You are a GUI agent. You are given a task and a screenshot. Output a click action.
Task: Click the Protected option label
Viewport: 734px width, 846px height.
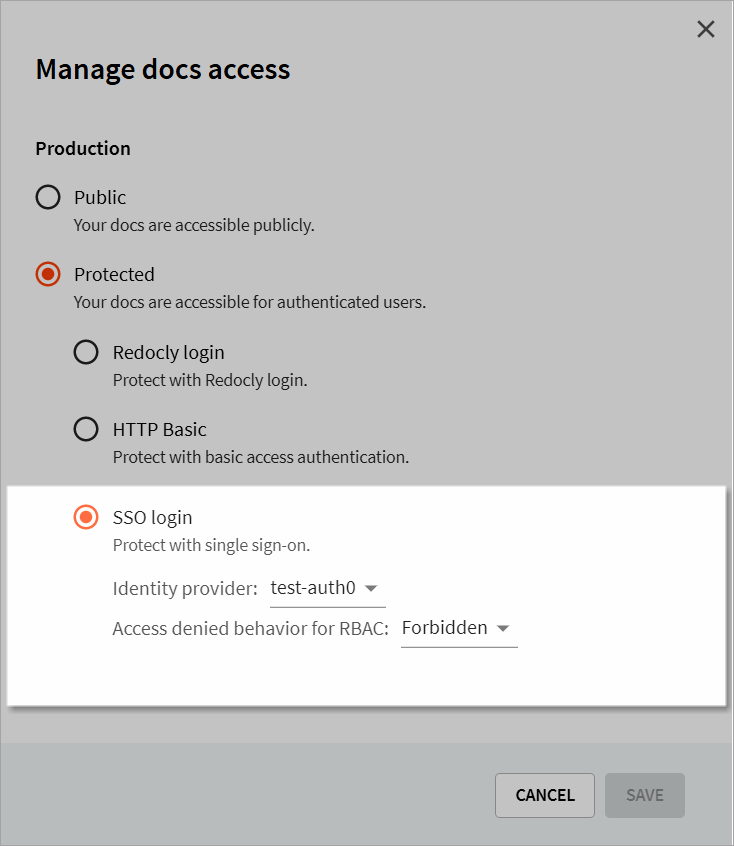point(114,275)
